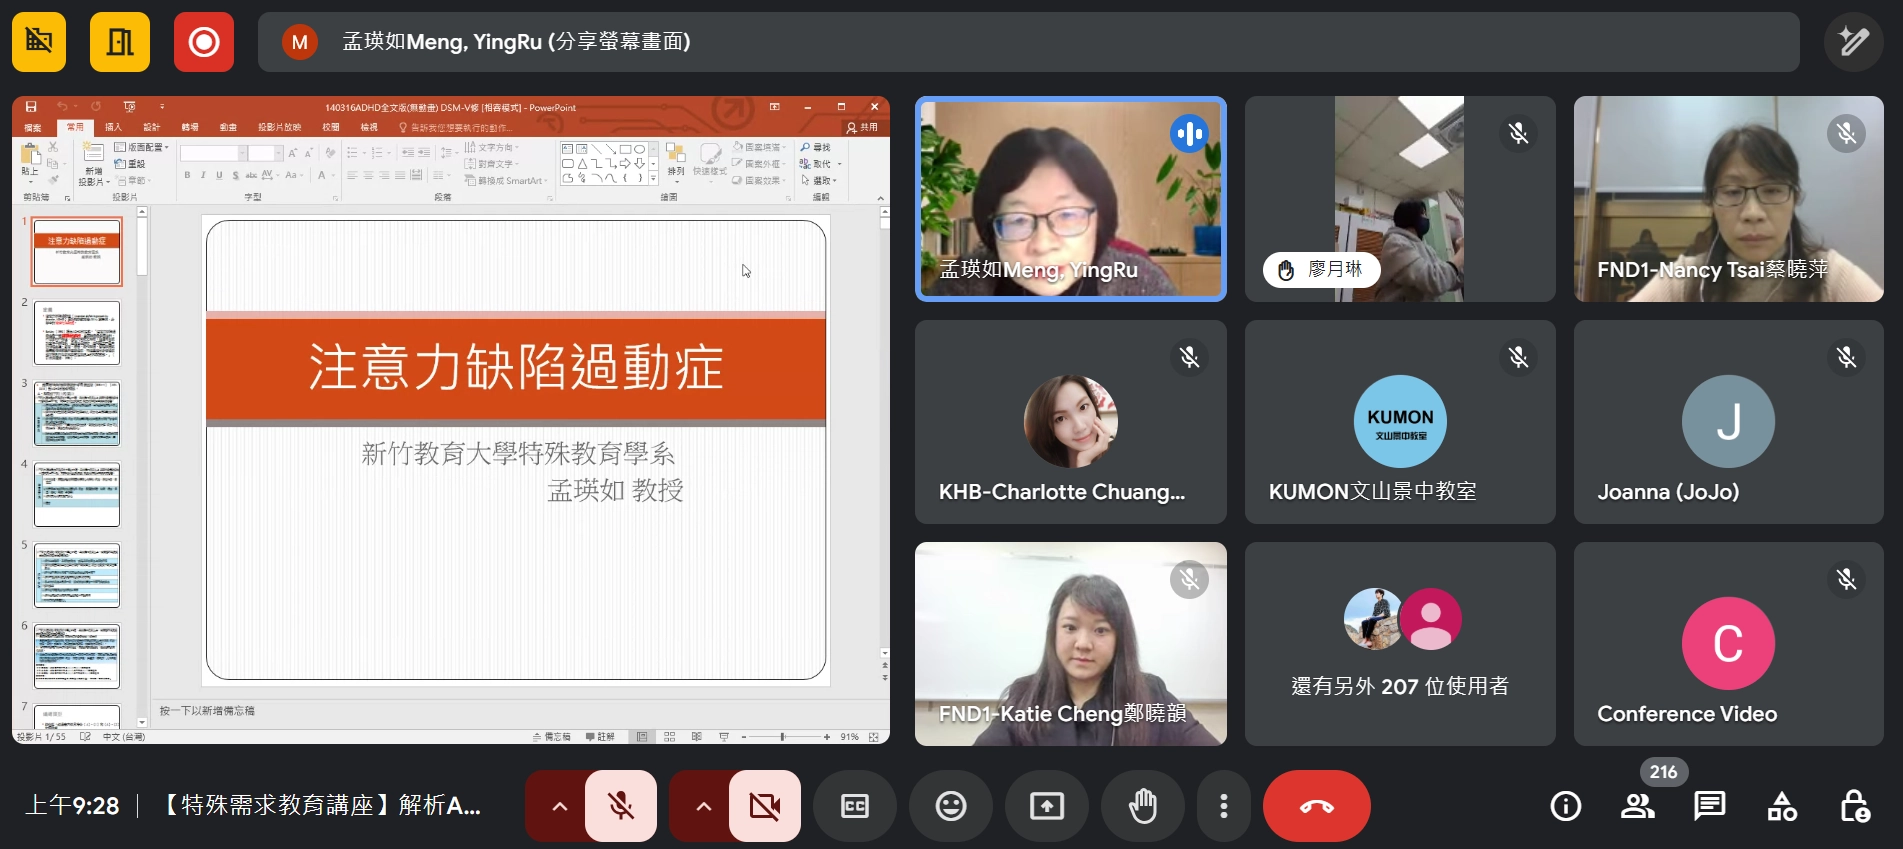This screenshot has height=849, width=1903.
Task: Click the tile showing 207 other users
Action: tap(1399, 644)
